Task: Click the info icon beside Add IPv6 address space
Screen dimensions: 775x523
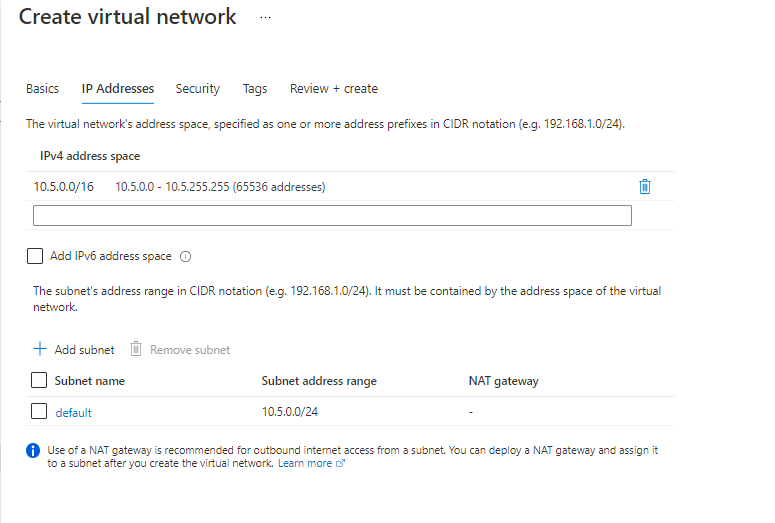Action: point(186,257)
